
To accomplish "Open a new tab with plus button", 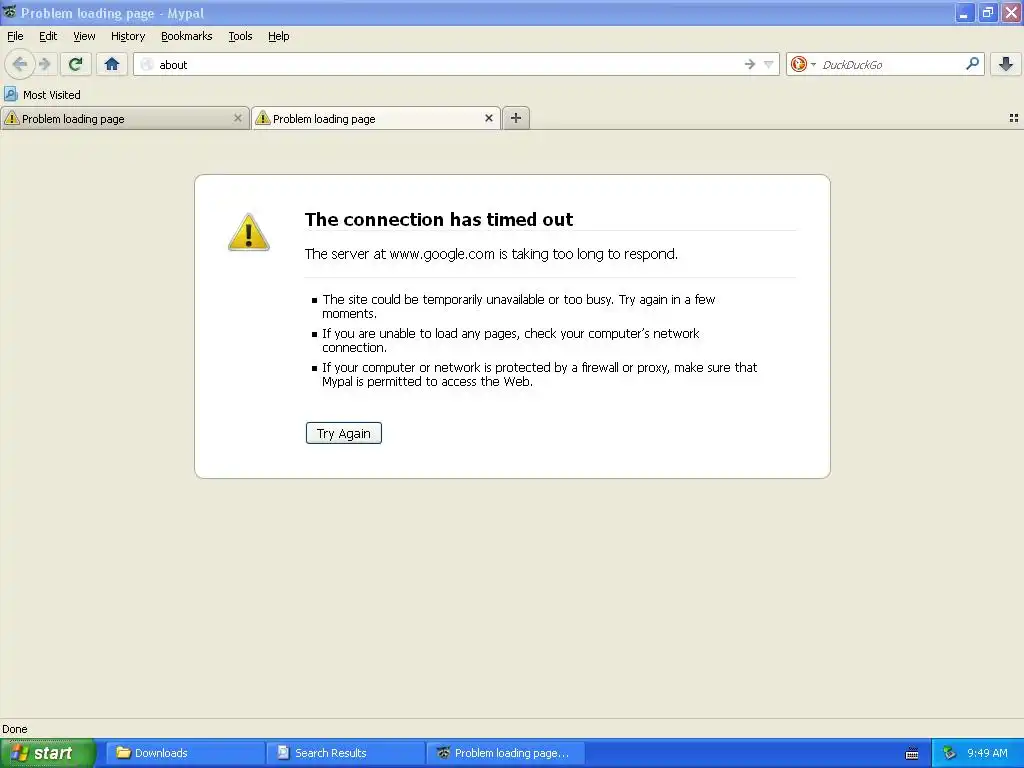I will tap(516, 118).
